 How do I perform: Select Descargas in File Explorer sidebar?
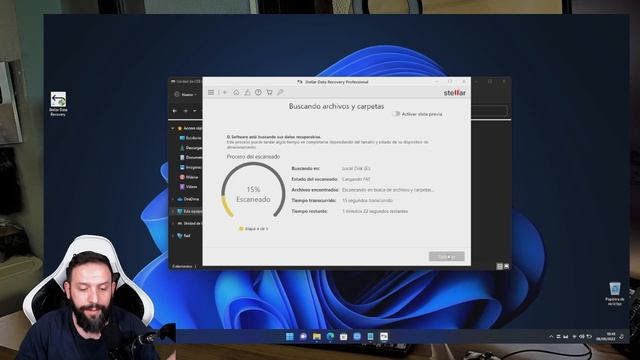191,148
